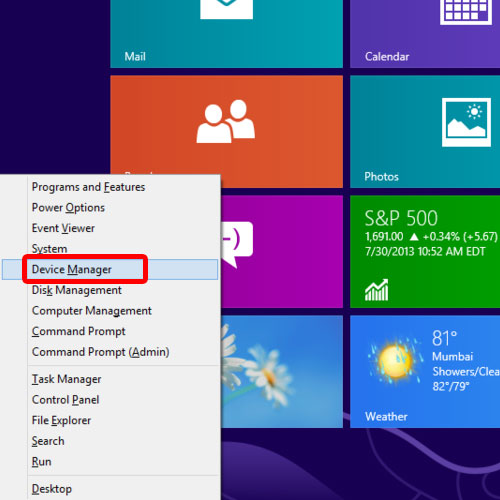Click the Mail tile label

point(135,57)
